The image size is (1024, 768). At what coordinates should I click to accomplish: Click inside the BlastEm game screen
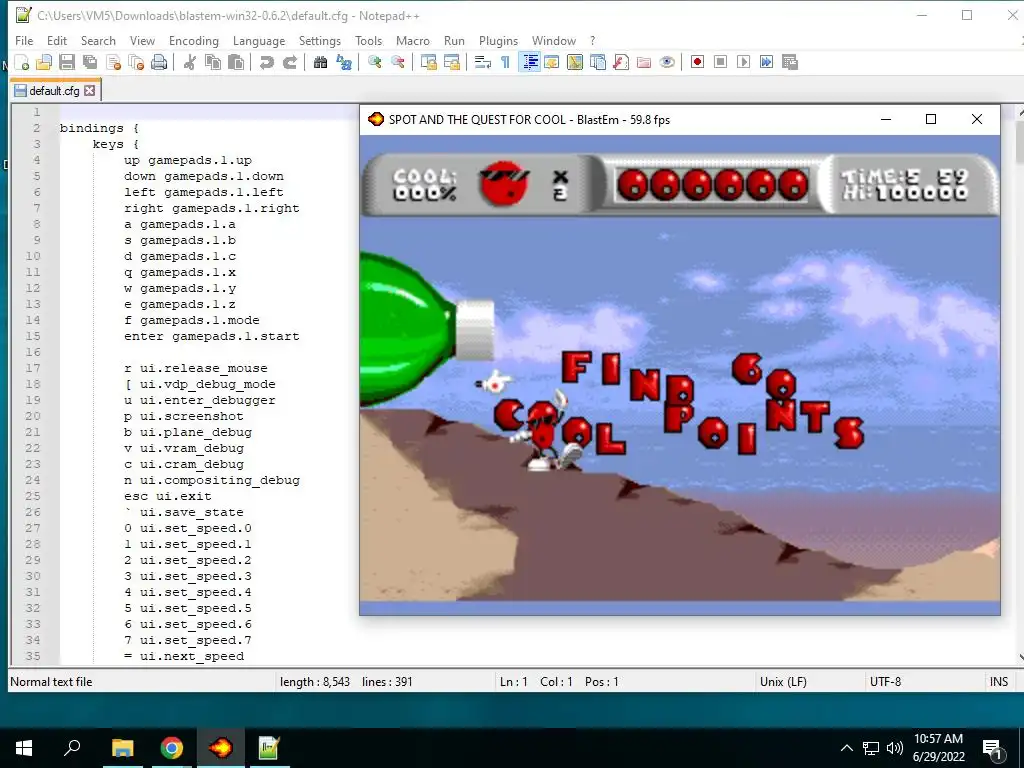680,375
